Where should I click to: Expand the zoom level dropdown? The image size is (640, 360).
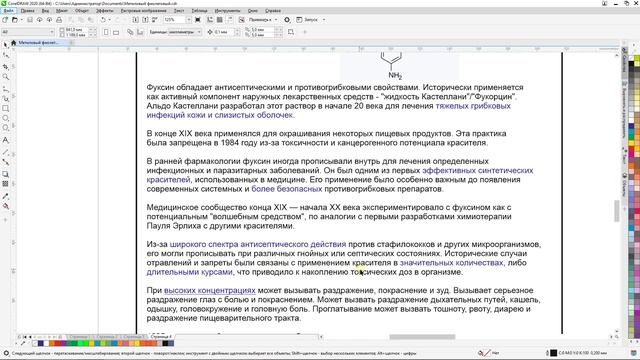(189, 20)
